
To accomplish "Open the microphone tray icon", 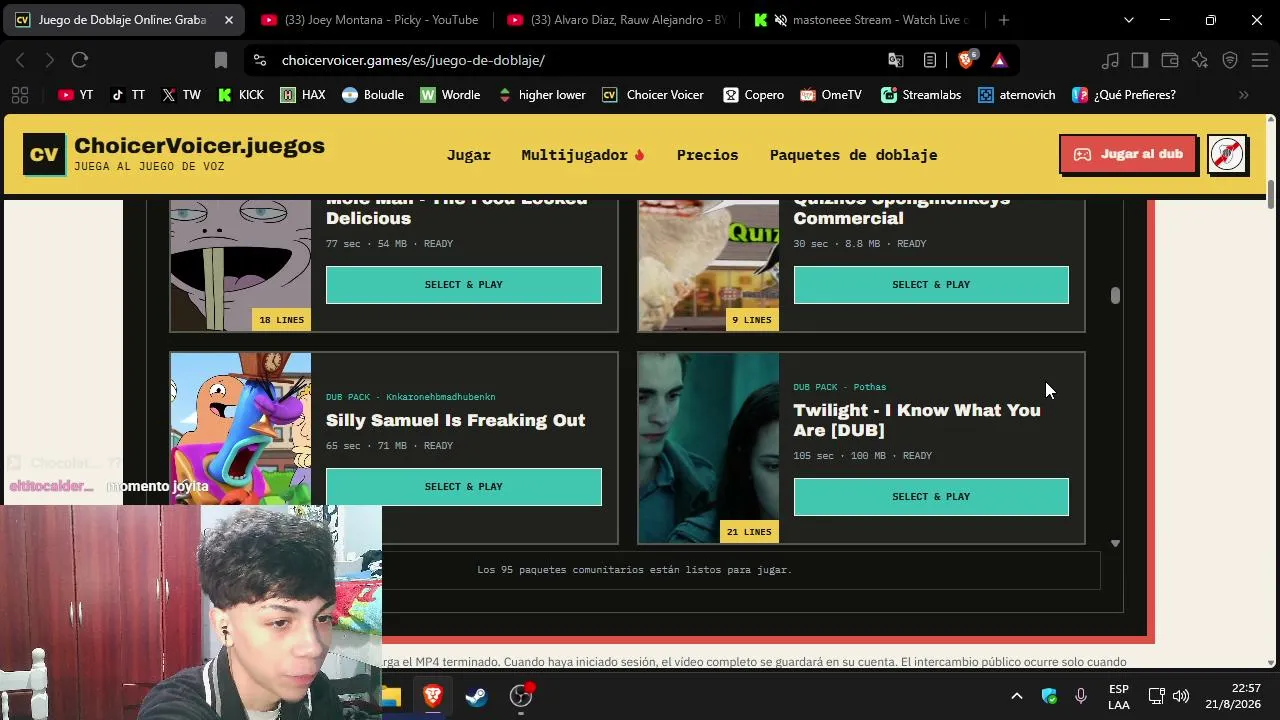I will coord(1081,696).
